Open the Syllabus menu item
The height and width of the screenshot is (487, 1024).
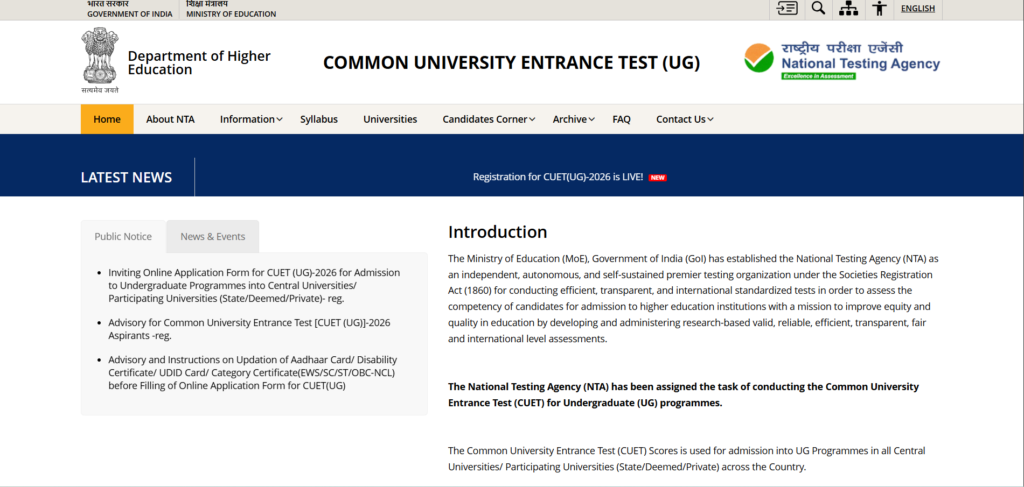pos(319,119)
